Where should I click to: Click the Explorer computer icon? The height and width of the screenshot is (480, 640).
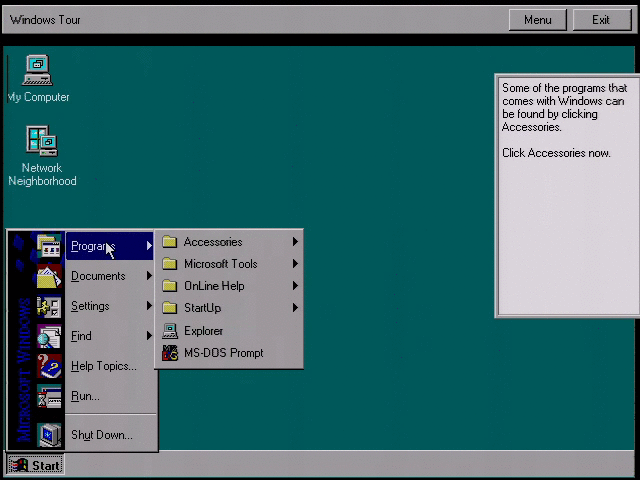click(170, 331)
